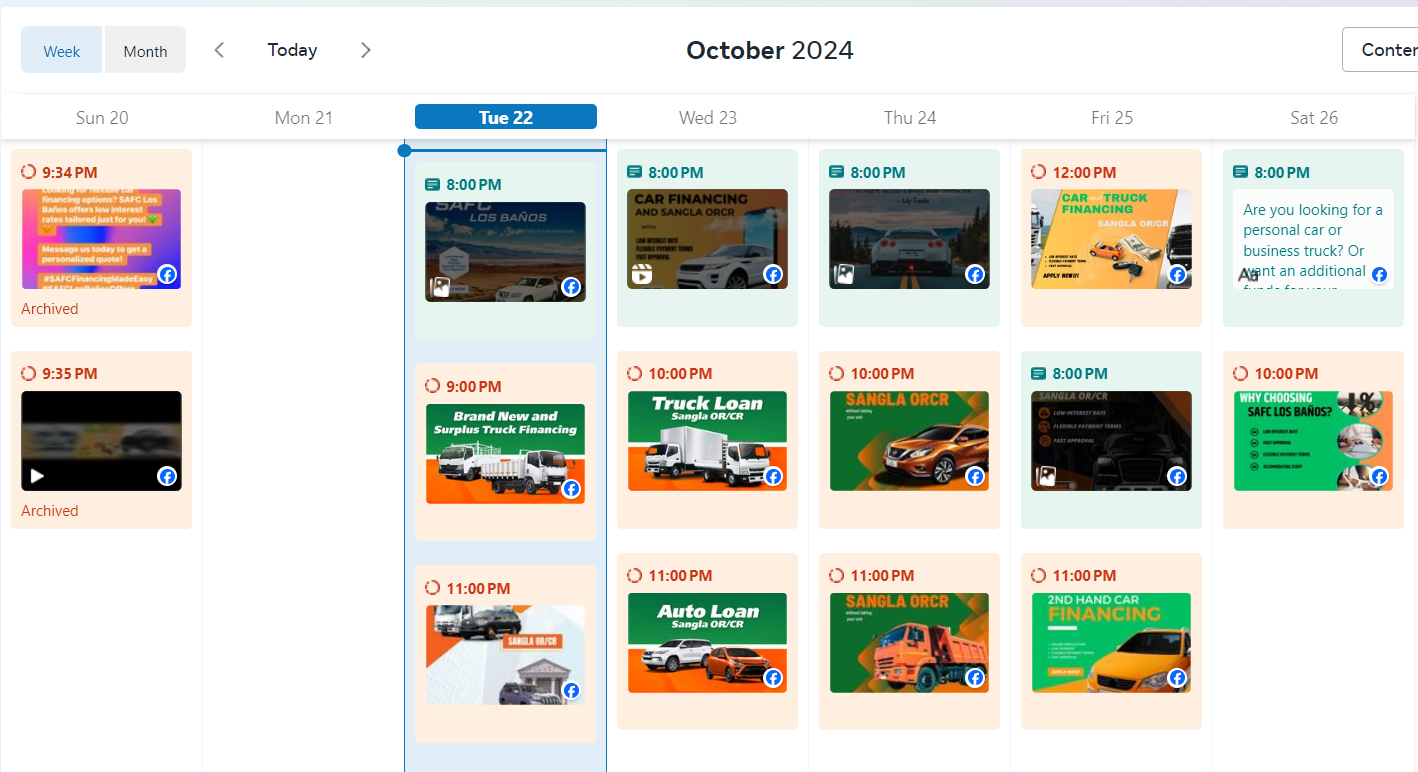Switch to the Week view tab
1418x772 pixels.
[62, 51]
